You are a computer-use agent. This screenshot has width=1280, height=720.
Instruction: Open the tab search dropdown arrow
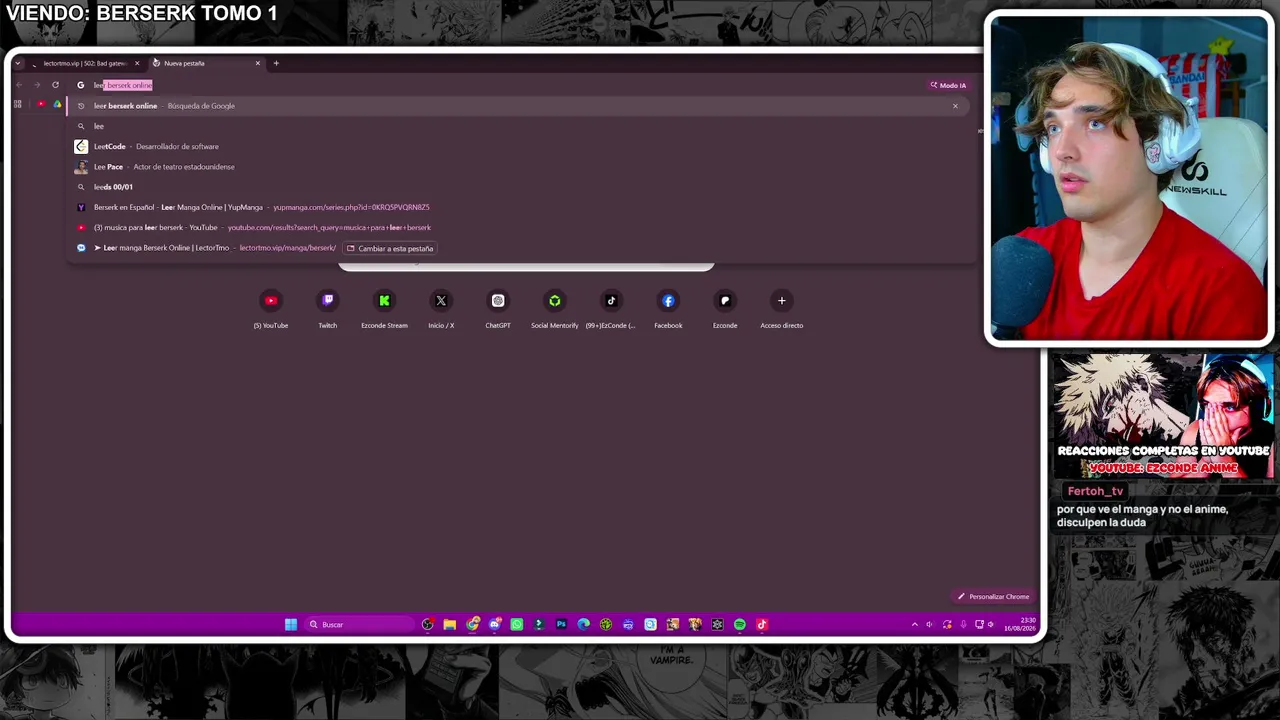point(18,63)
